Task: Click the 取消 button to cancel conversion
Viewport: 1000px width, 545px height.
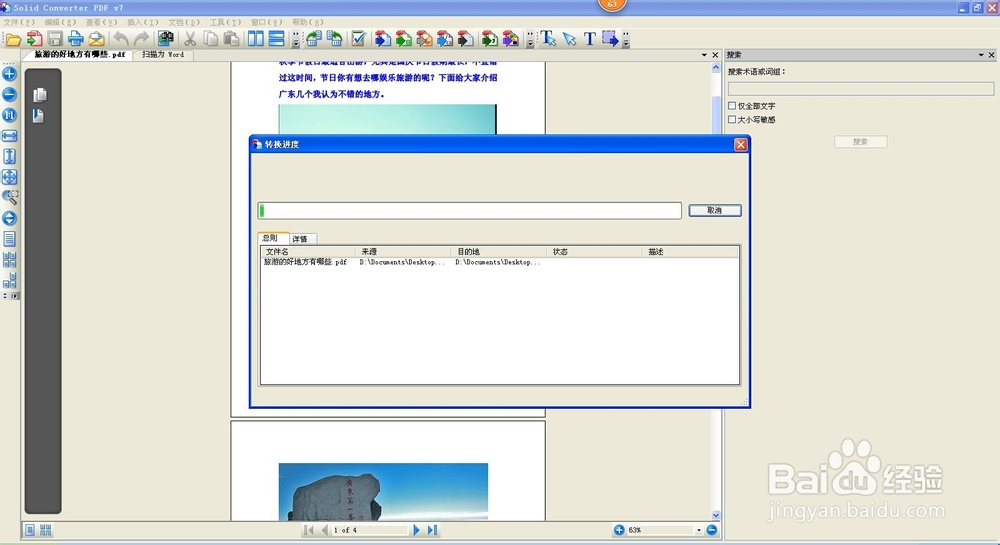Action: (x=715, y=210)
